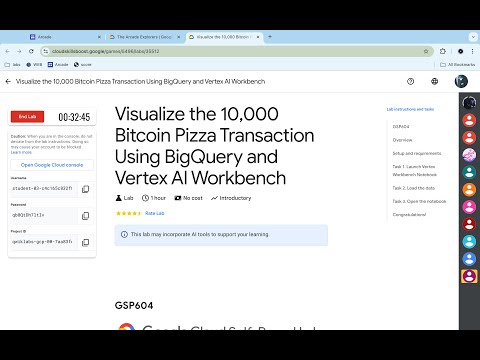This screenshot has height=360, width=480.
Task: Click Lab instructions and tasks link
Action: [410, 109]
